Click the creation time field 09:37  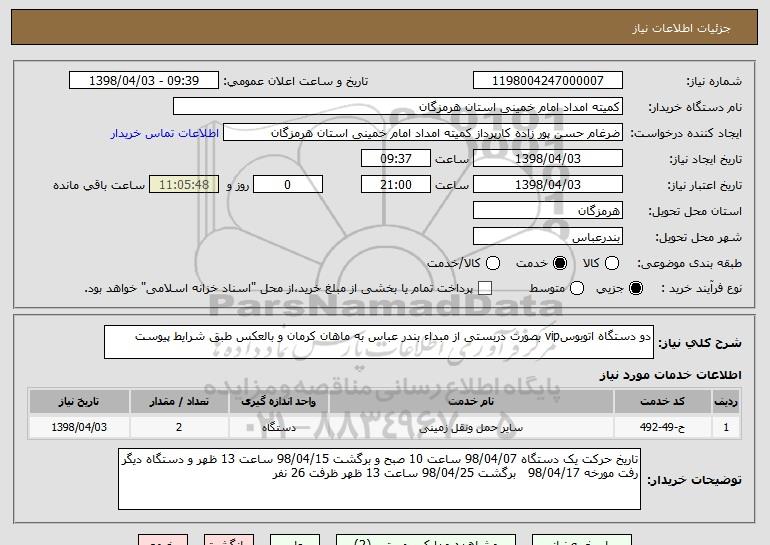(396, 159)
